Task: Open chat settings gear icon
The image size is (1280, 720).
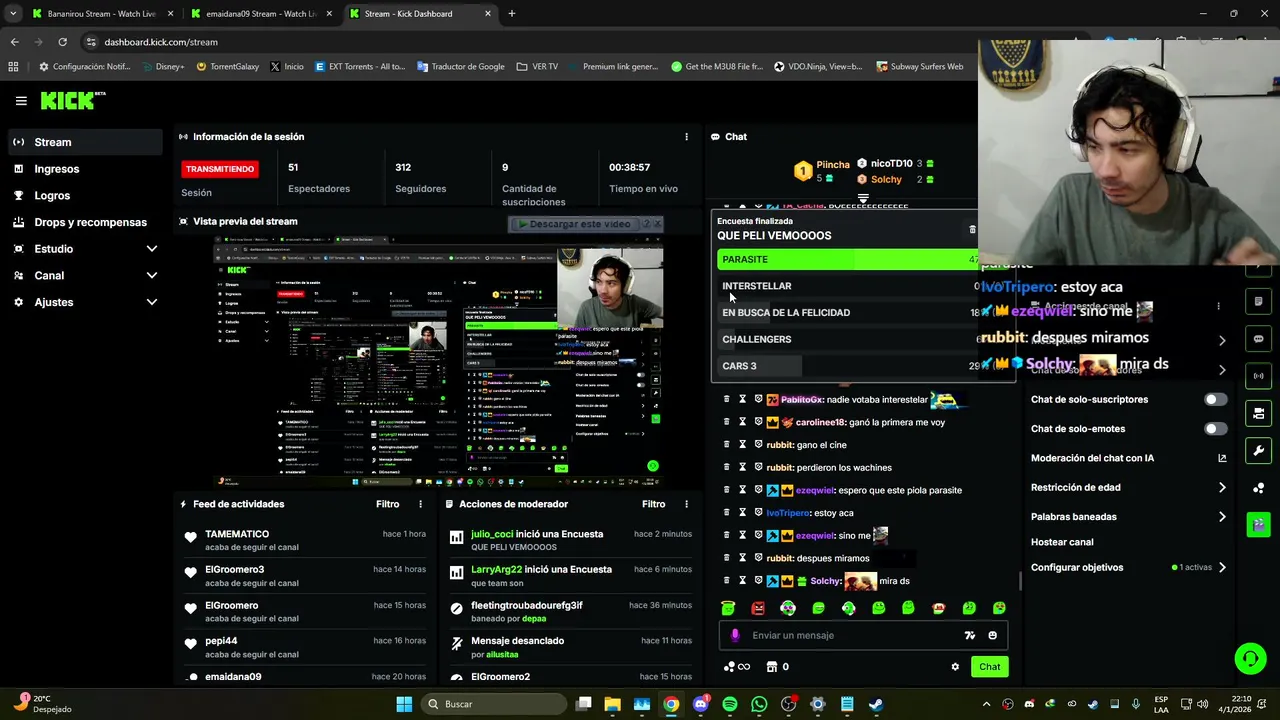Action: click(955, 667)
